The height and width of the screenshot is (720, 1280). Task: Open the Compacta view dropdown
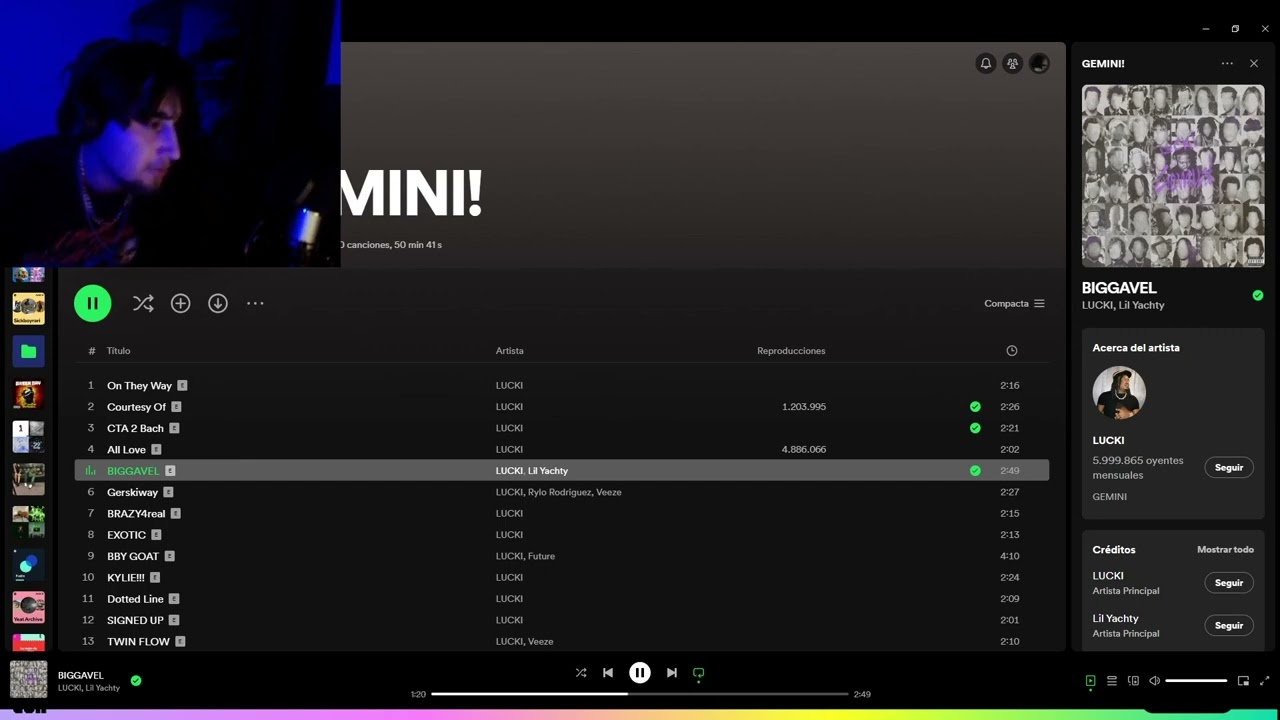tap(1014, 303)
